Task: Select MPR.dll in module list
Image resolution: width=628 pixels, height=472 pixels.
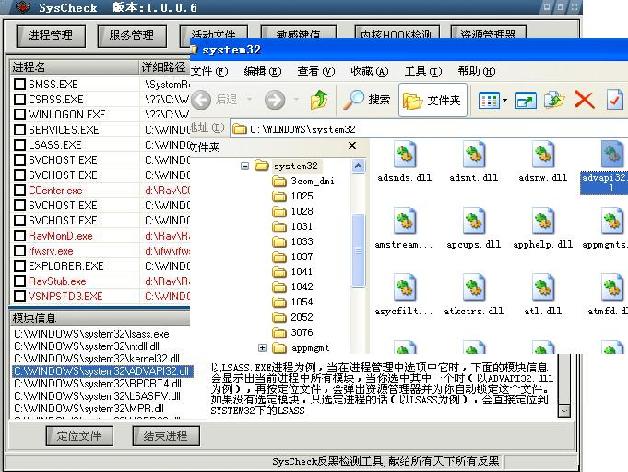Action: (89, 408)
